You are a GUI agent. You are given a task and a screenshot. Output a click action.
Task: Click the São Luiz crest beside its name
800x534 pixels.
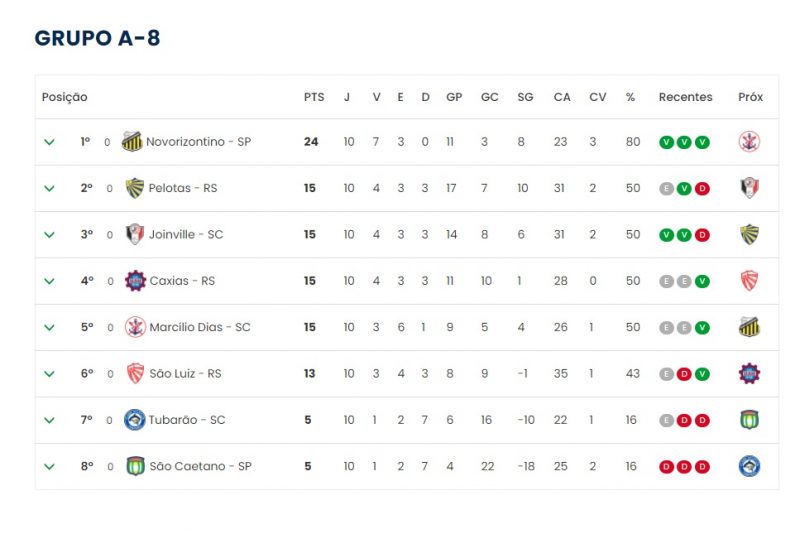134,373
